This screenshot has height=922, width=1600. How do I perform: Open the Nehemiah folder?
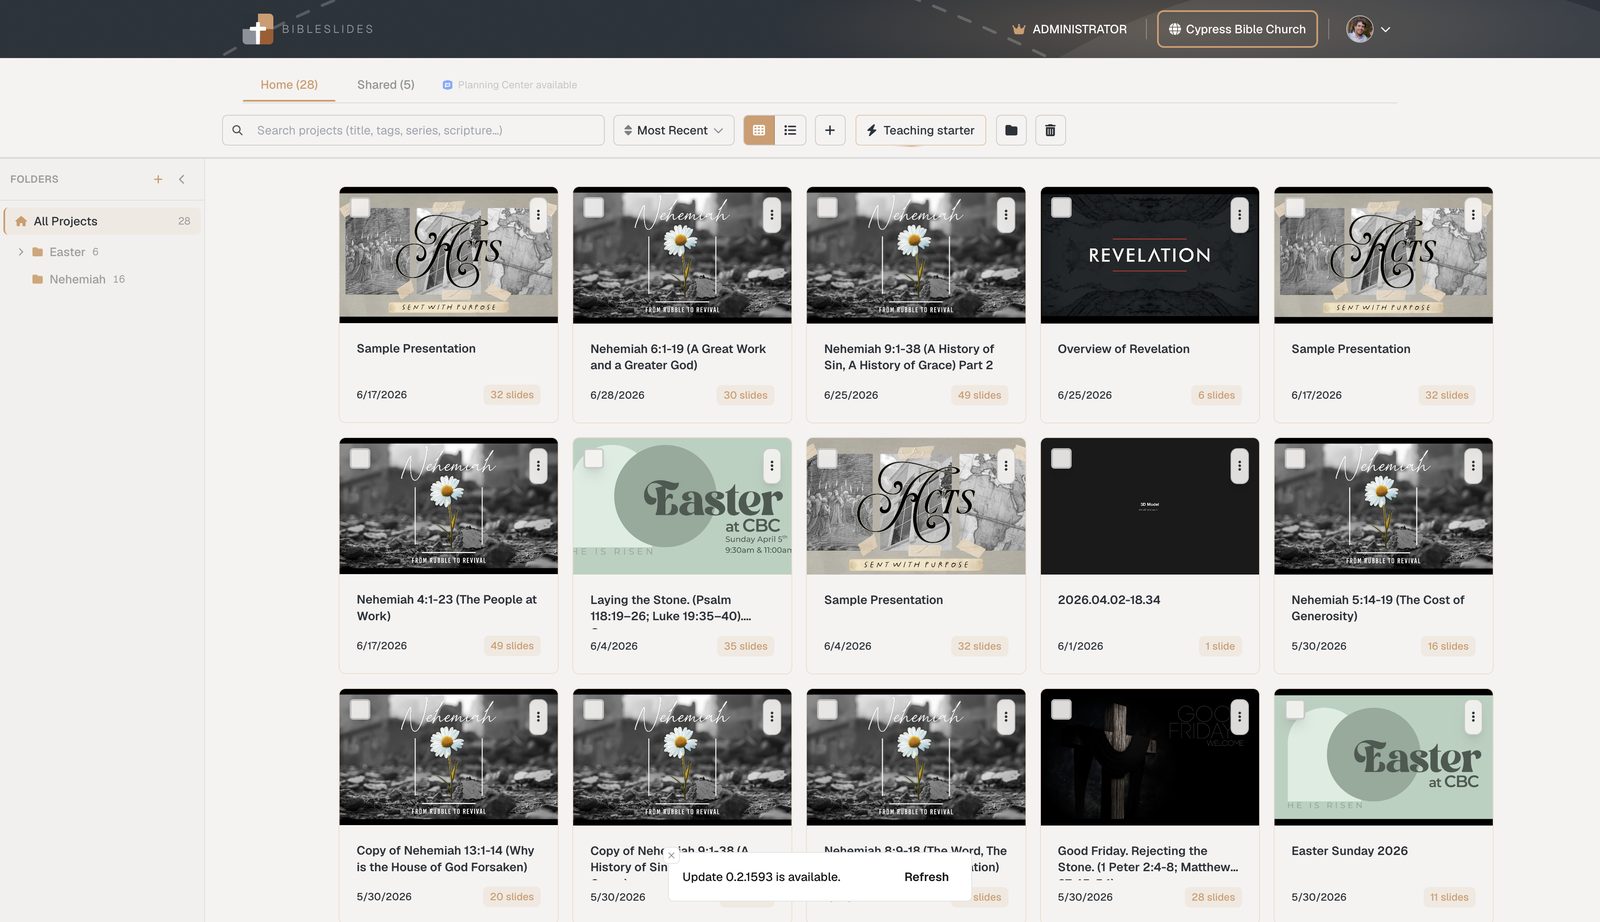[x=78, y=279]
